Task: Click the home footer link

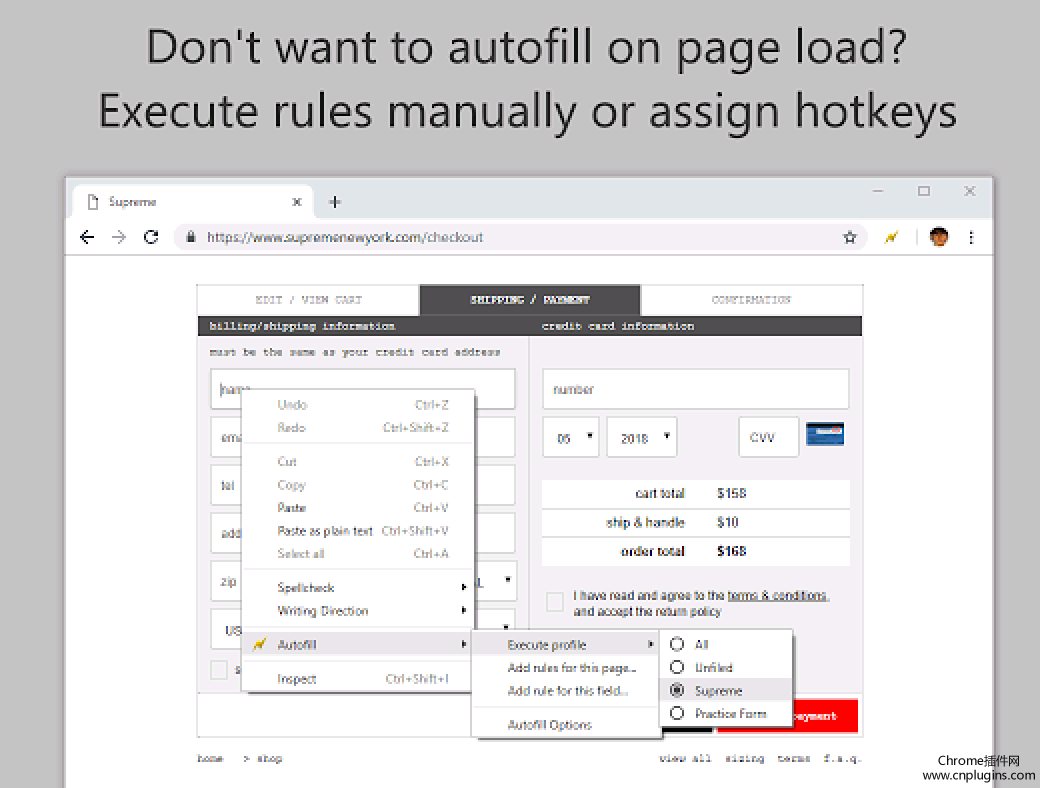Action: (210, 758)
